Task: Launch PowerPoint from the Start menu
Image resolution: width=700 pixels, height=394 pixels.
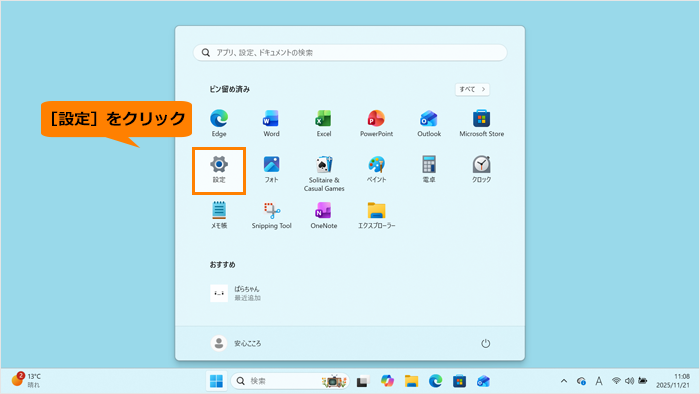Action: (x=376, y=124)
